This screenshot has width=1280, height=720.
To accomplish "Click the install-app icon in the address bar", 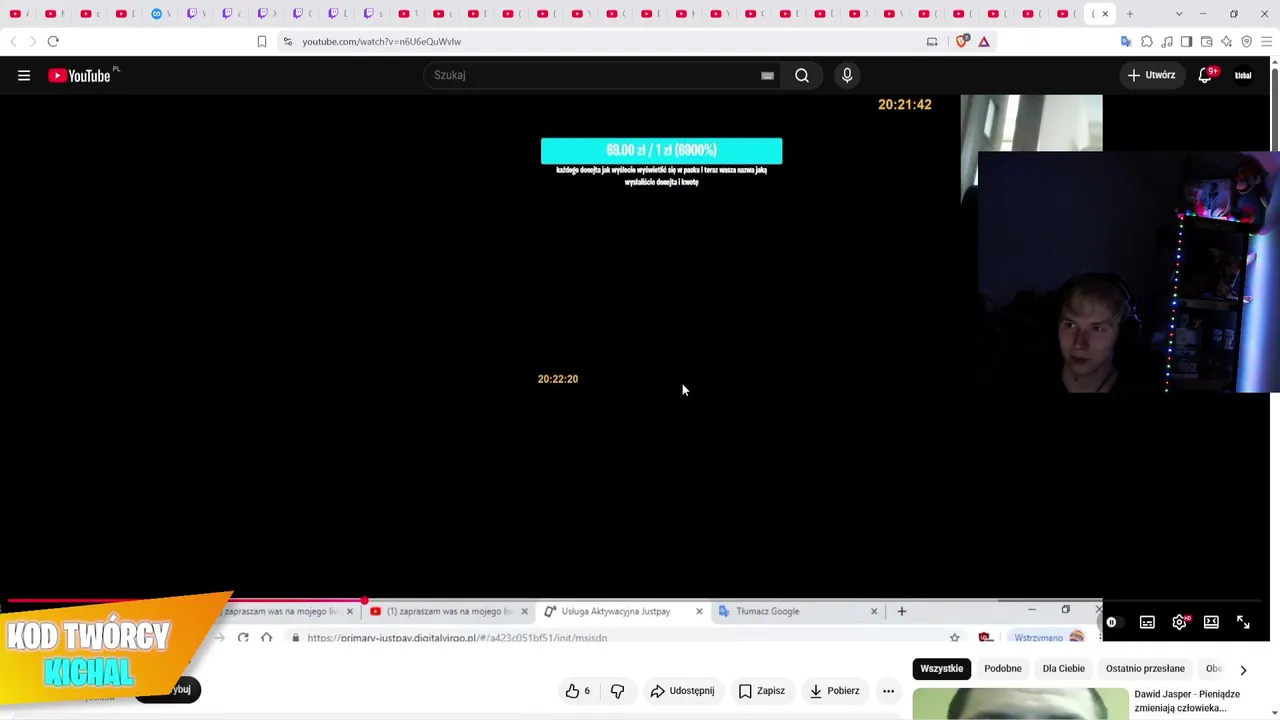I will [932, 42].
